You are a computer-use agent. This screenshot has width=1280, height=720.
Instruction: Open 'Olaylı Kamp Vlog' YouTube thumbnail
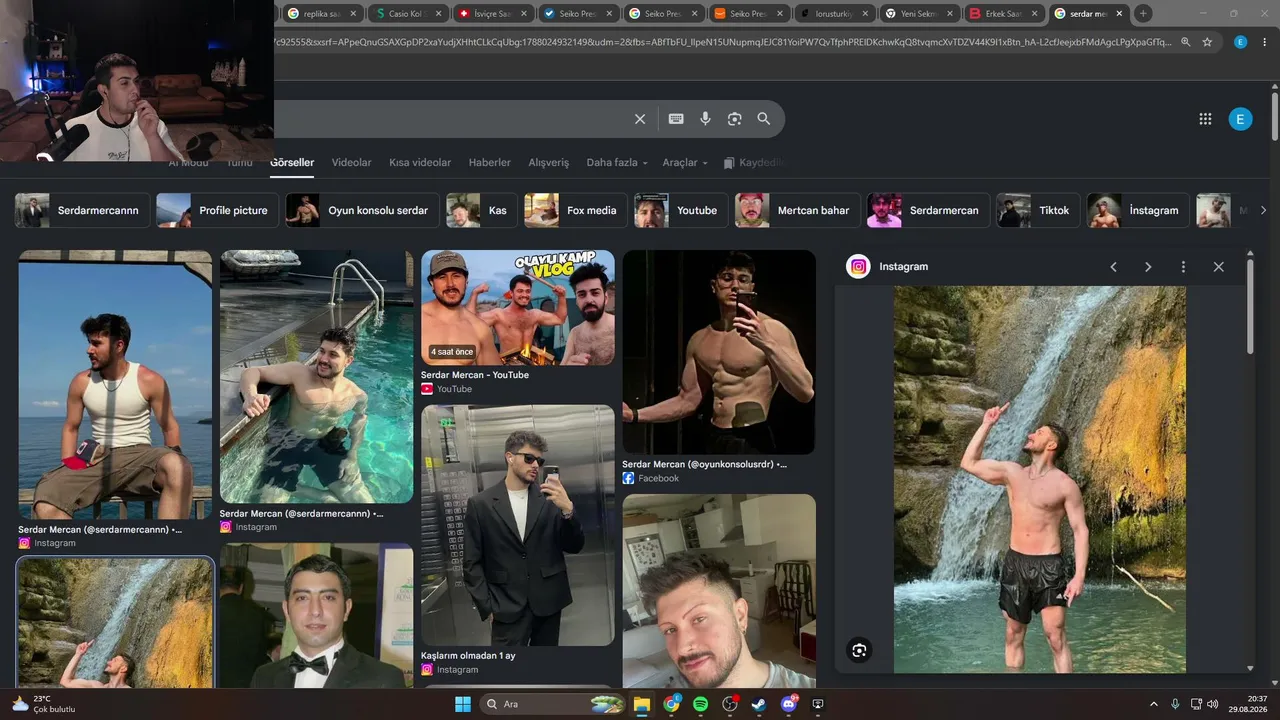click(518, 307)
